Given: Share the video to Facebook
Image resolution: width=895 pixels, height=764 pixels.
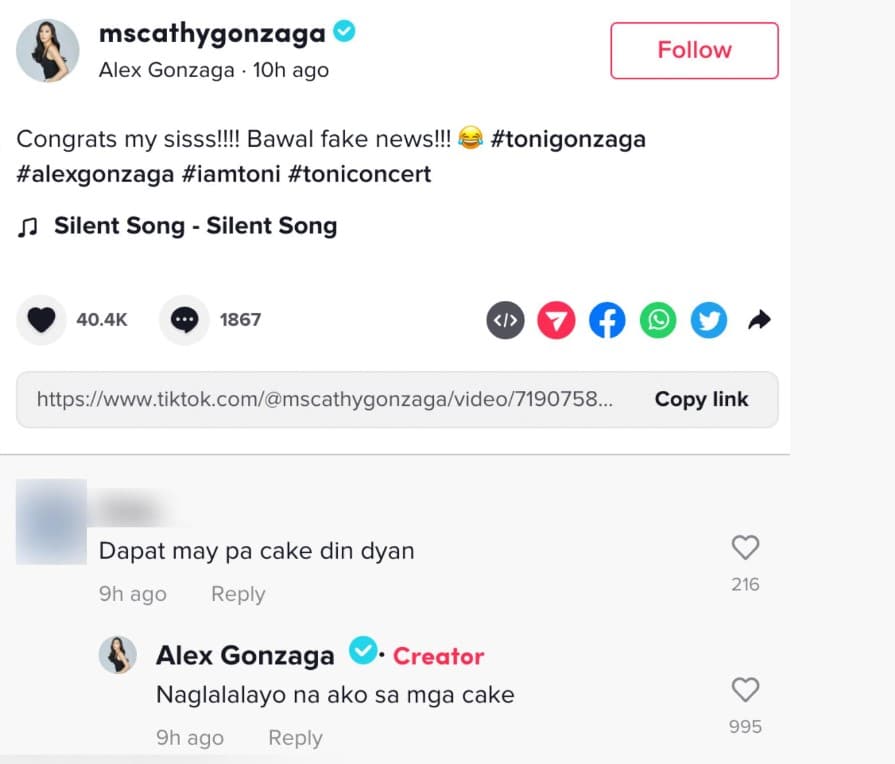Looking at the screenshot, I should (x=607, y=320).
